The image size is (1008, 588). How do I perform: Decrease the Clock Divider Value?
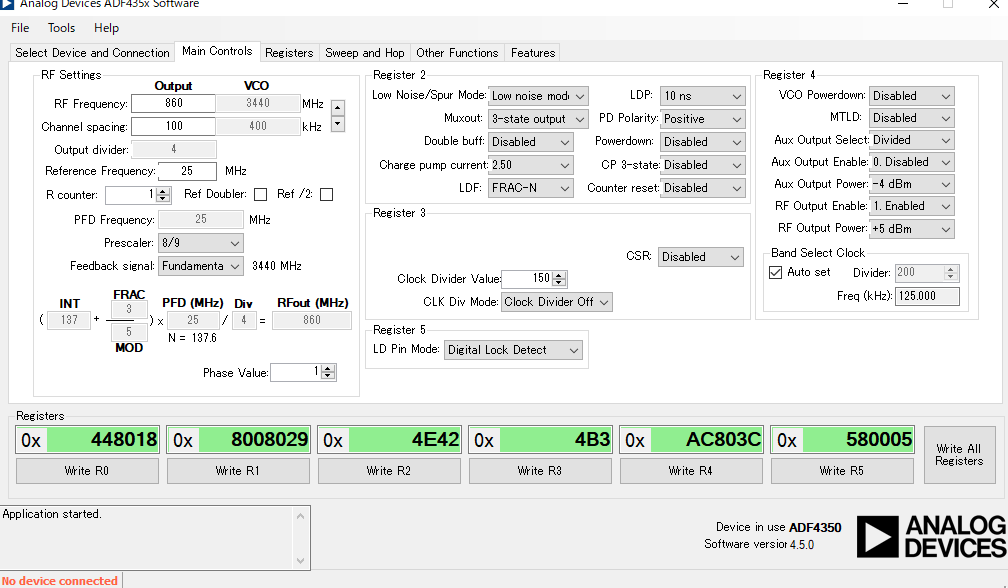point(559,283)
